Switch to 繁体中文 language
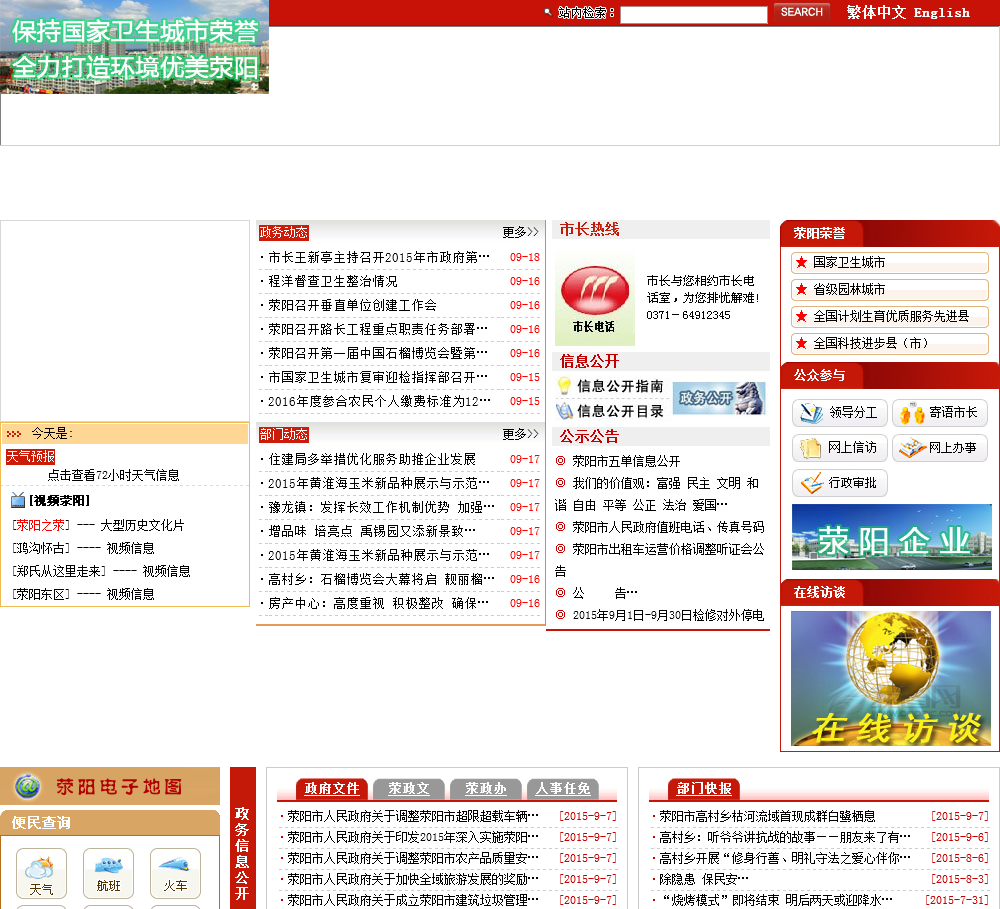The image size is (1000, 909). (876, 12)
